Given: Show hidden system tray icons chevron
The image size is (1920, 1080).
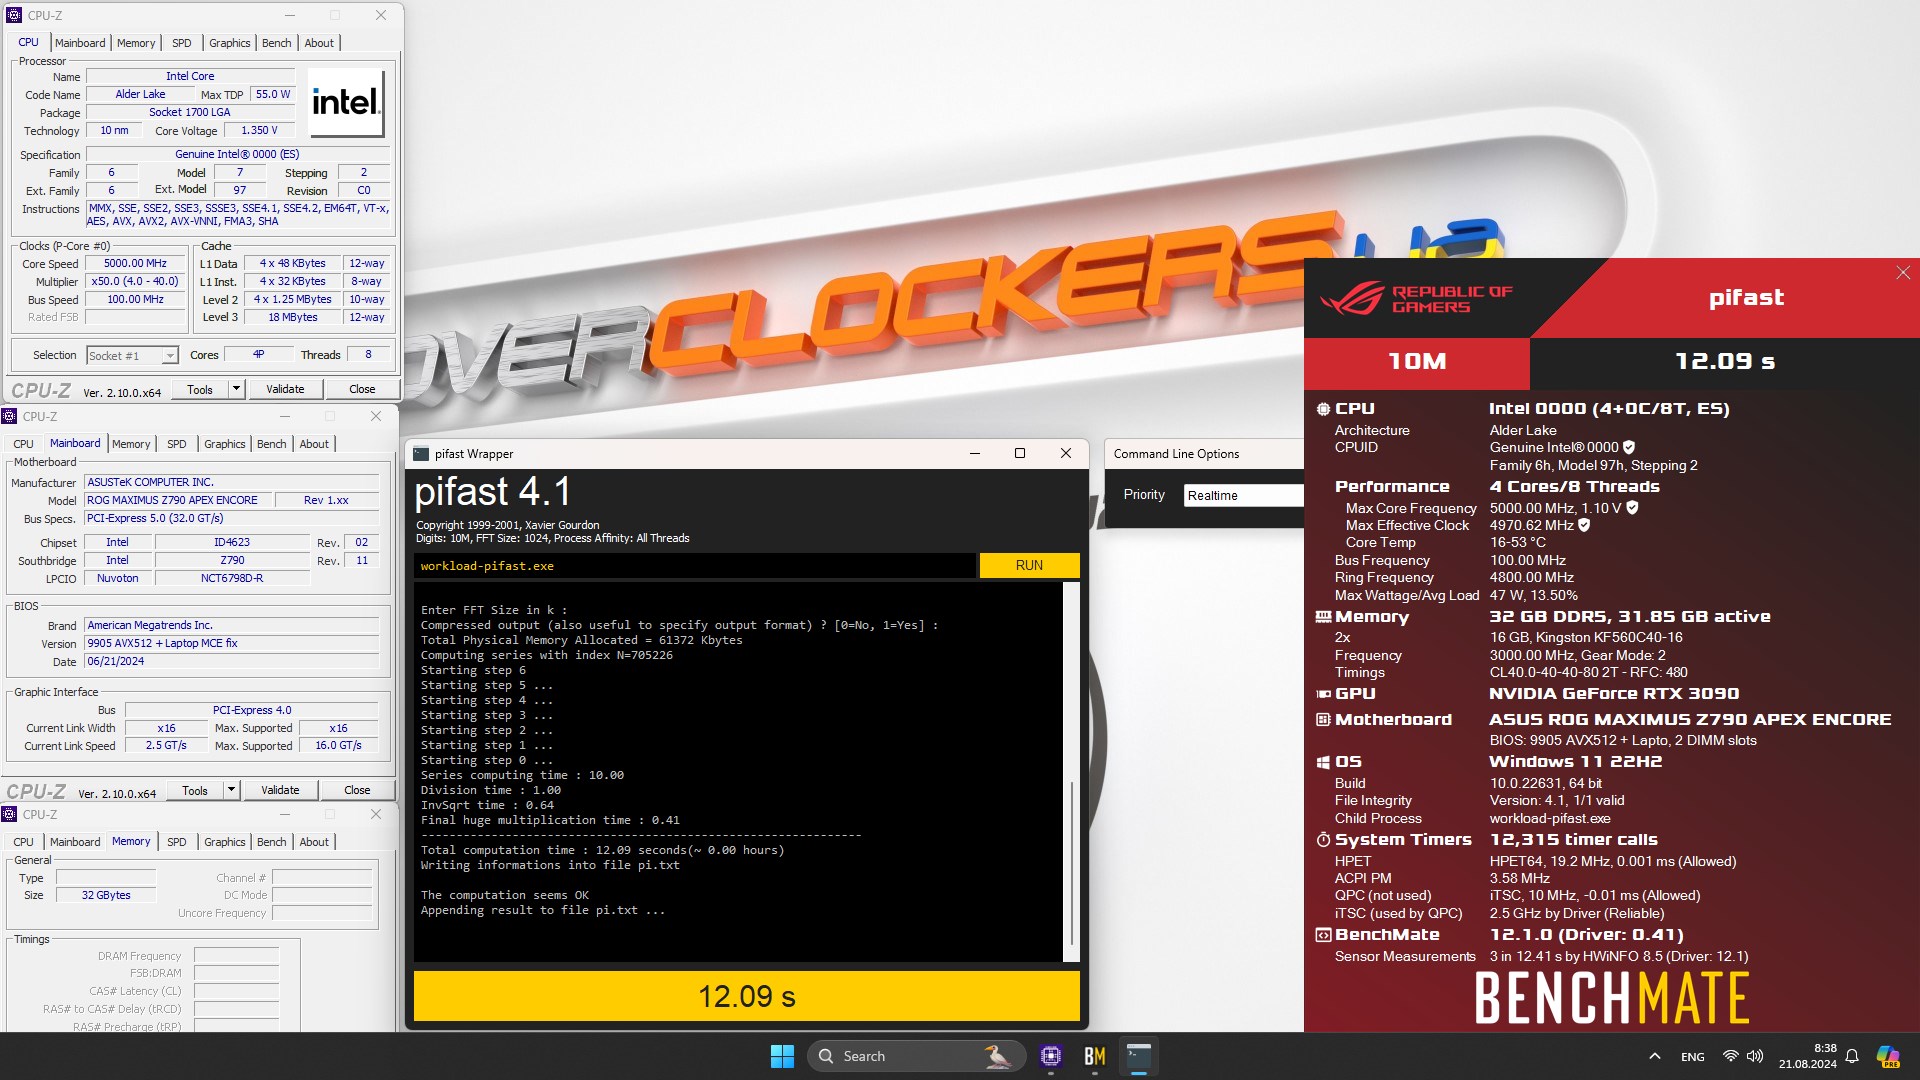Looking at the screenshot, I should pos(1655,1056).
